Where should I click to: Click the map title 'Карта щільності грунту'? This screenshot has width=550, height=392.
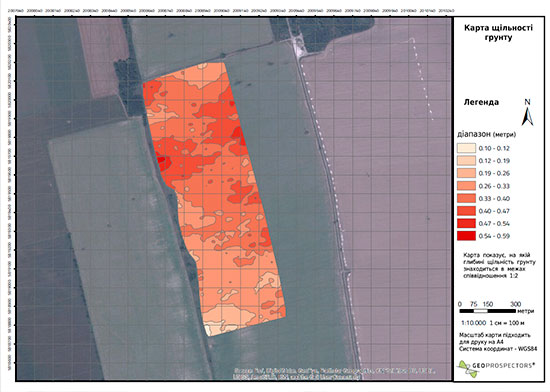pyautogui.click(x=498, y=32)
